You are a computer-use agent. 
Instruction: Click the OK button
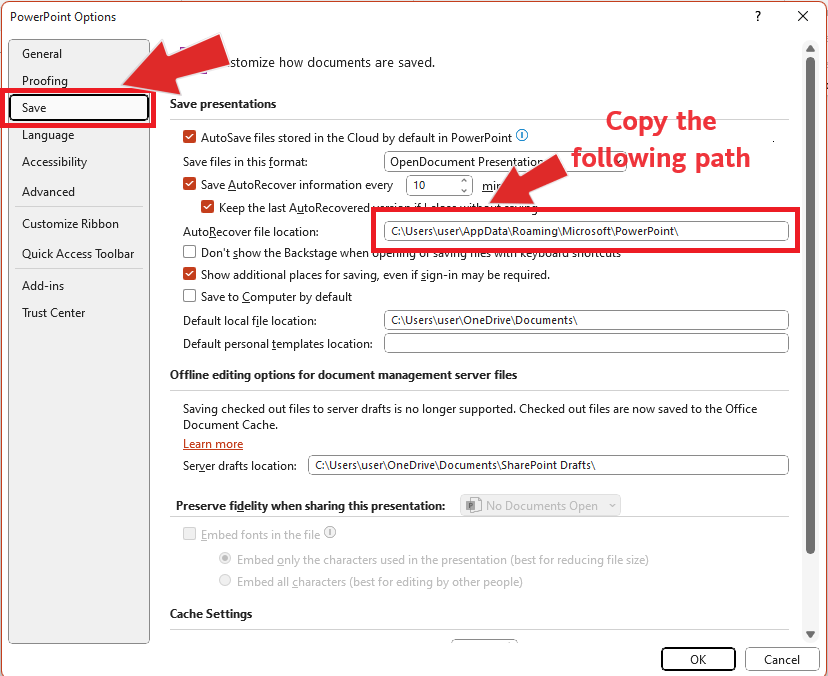[x=698, y=659]
